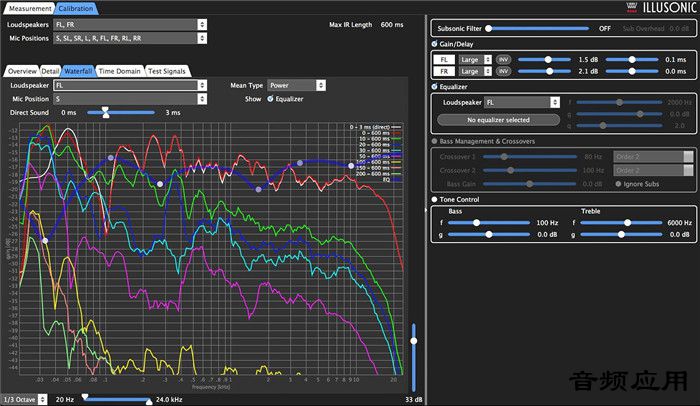The width and height of the screenshot is (700, 406).
Task: Toggle the Ignore Subs checkbox
Action: pos(618,184)
